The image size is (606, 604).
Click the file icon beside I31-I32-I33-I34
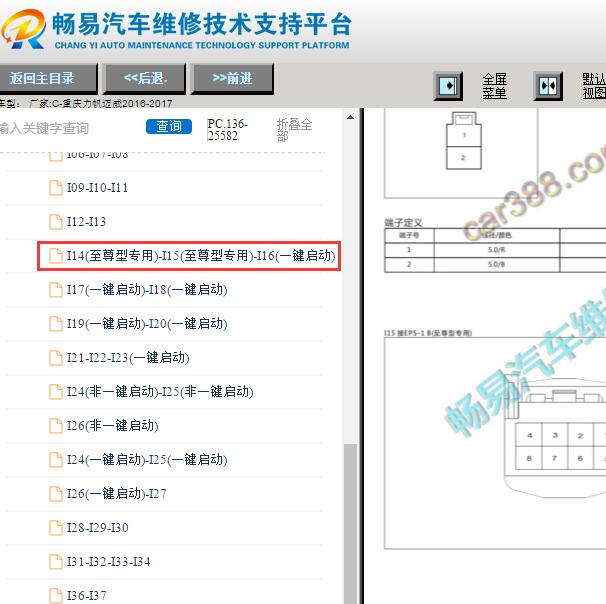(56, 562)
